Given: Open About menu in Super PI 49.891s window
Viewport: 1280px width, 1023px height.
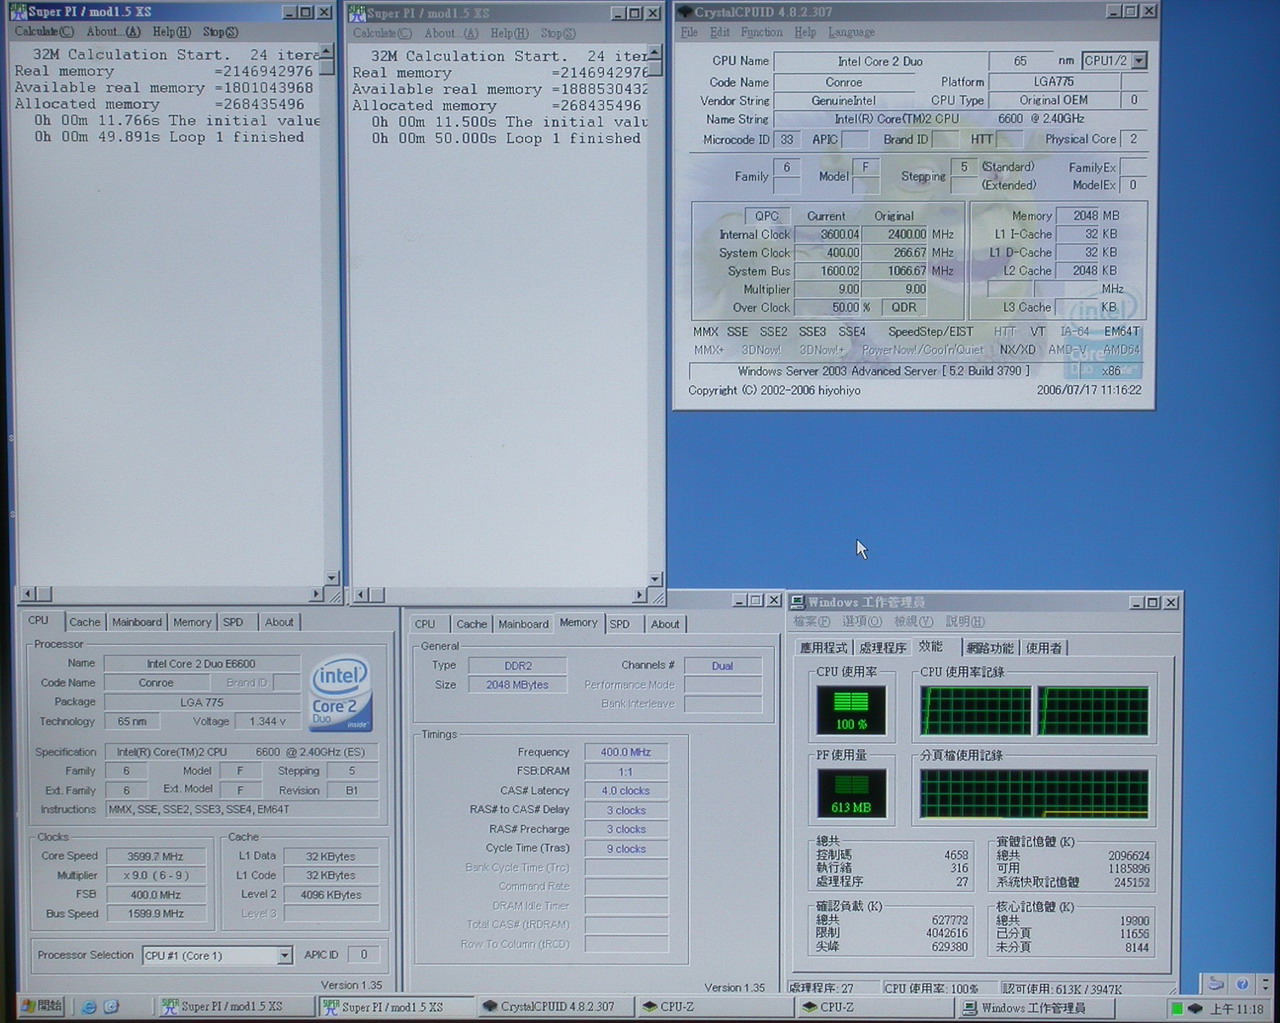Looking at the screenshot, I should pyautogui.click(x=113, y=32).
